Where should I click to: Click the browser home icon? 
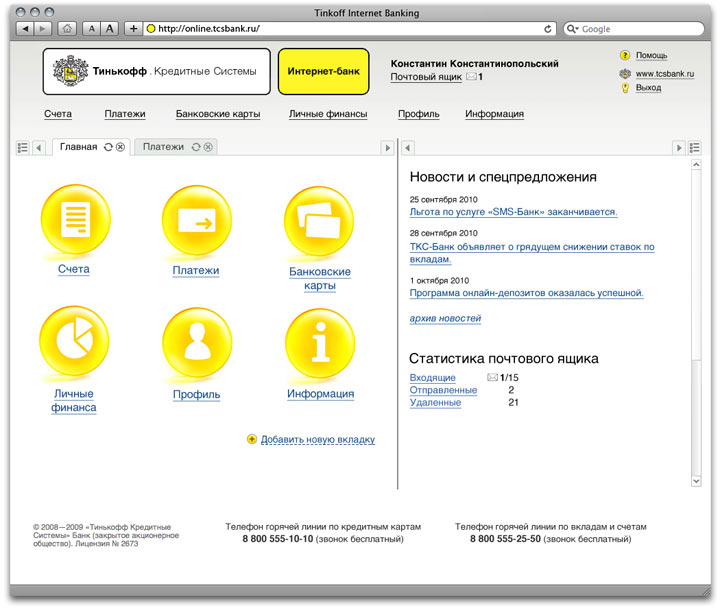point(68,29)
